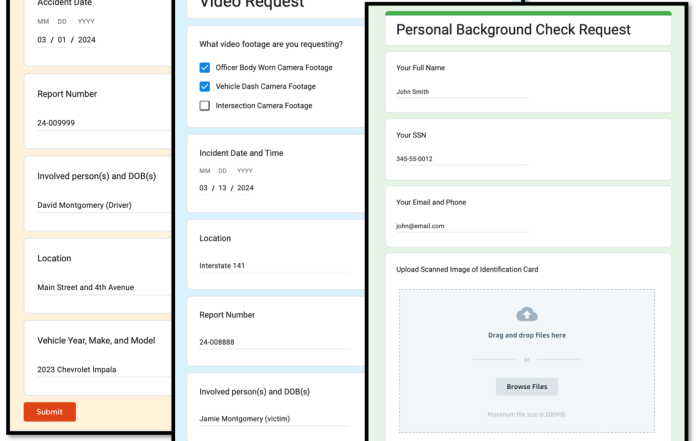Uncheck Vehicle Dash Camera Footage checkbox

coord(204,86)
